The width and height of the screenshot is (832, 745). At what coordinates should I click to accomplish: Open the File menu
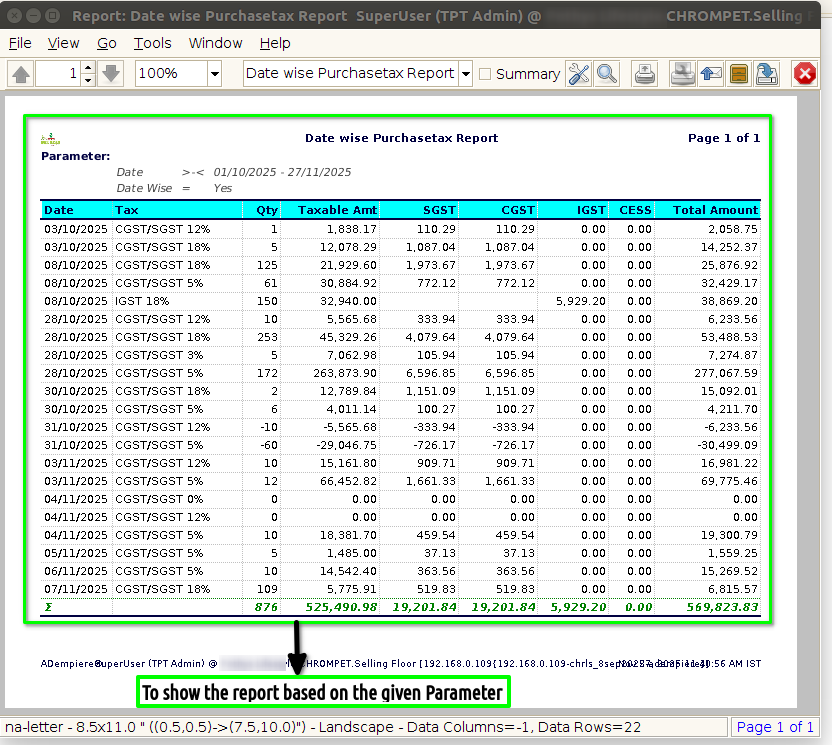[x=20, y=43]
